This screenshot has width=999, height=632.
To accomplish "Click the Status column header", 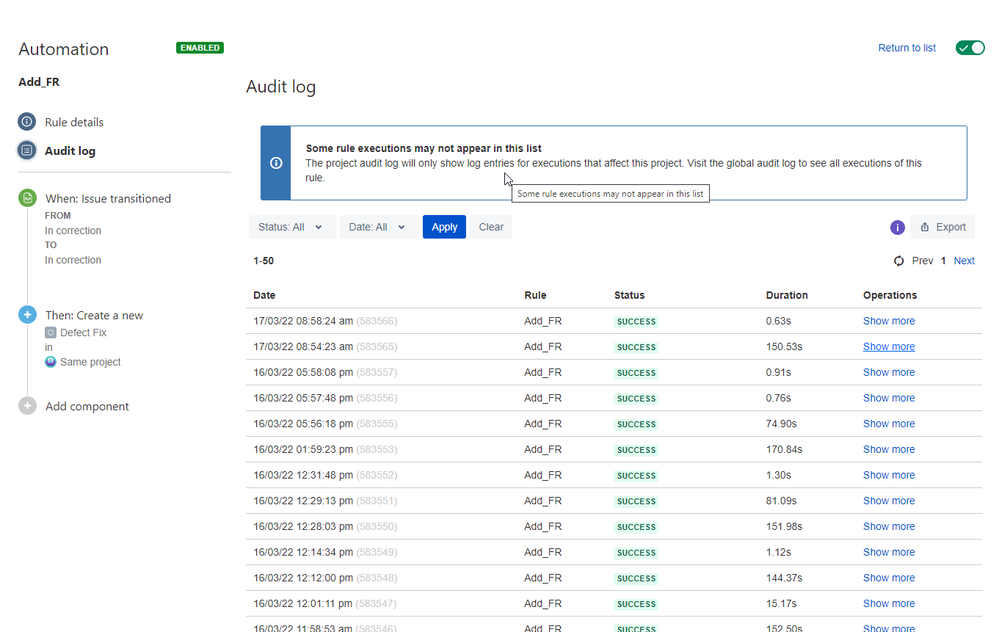I will 629,295.
